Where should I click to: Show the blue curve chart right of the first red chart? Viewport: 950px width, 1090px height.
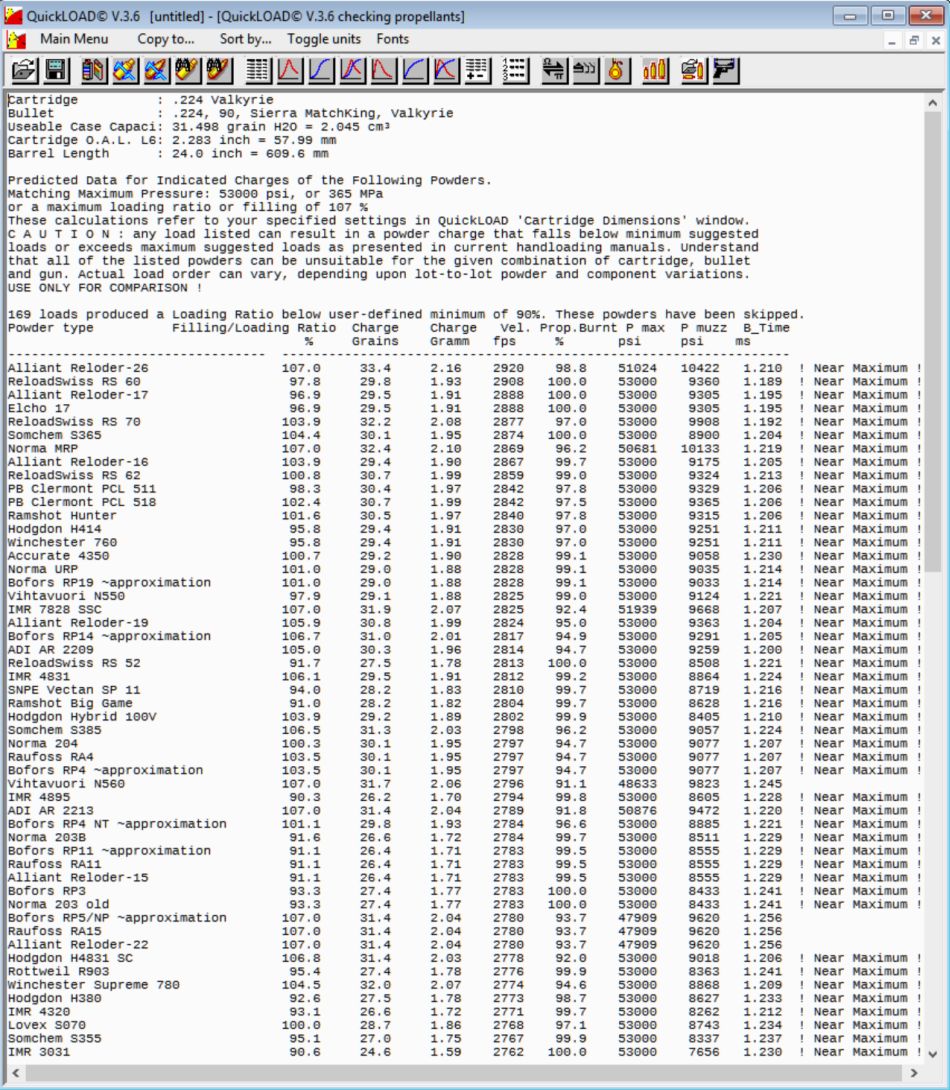[320, 70]
